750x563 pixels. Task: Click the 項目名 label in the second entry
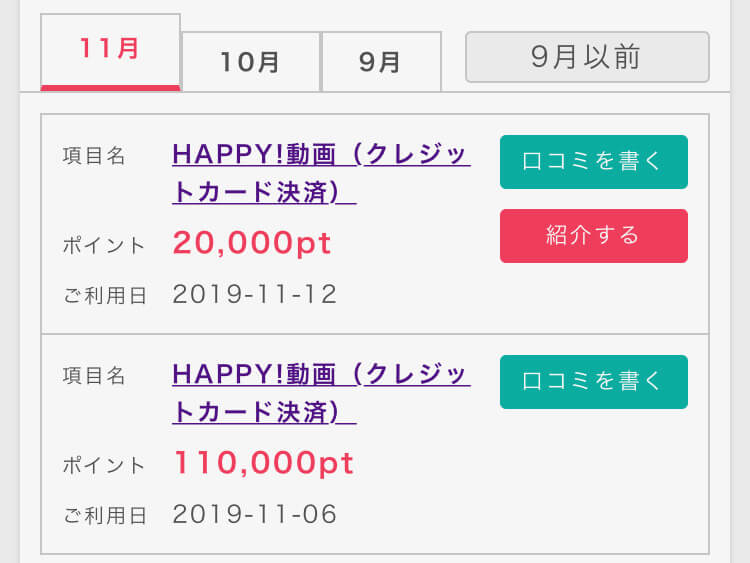click(x=94, y=376)
